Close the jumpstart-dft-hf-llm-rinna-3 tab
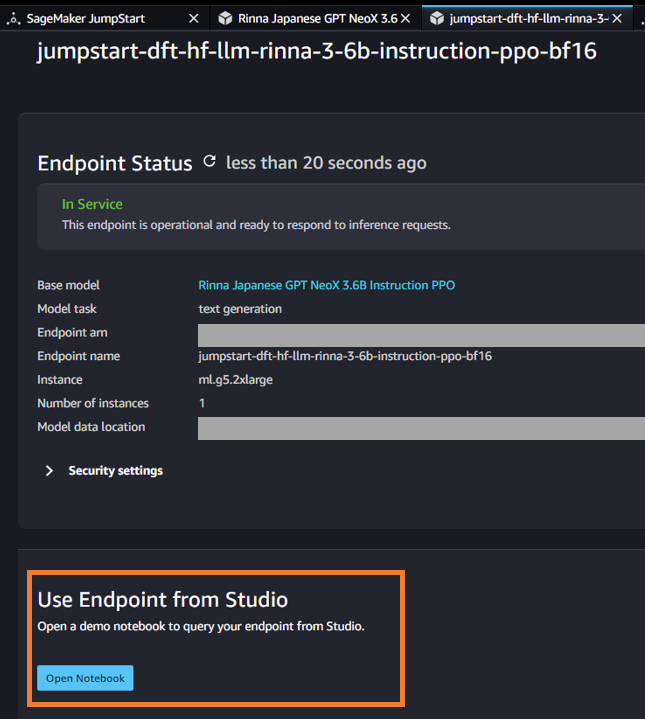 click(x=617, y=18)
